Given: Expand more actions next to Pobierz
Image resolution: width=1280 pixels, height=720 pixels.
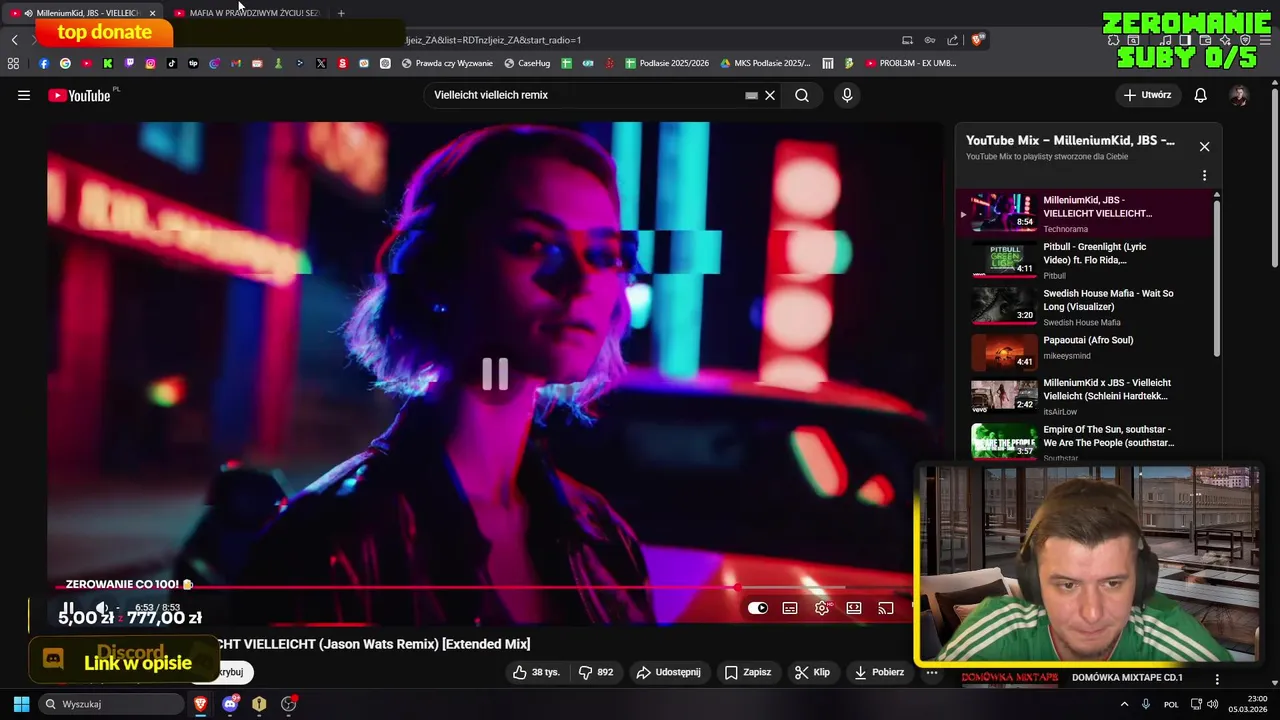Looking at the screenshot, I should tap(931, 672).
